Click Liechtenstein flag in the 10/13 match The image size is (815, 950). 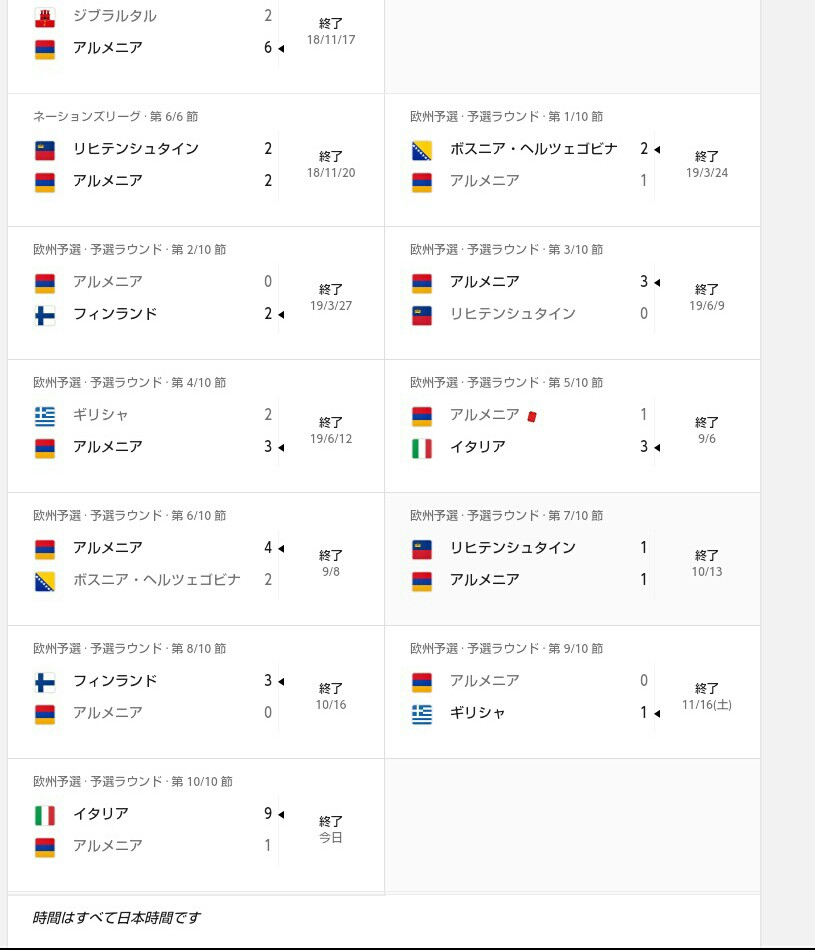pos(422,550)
